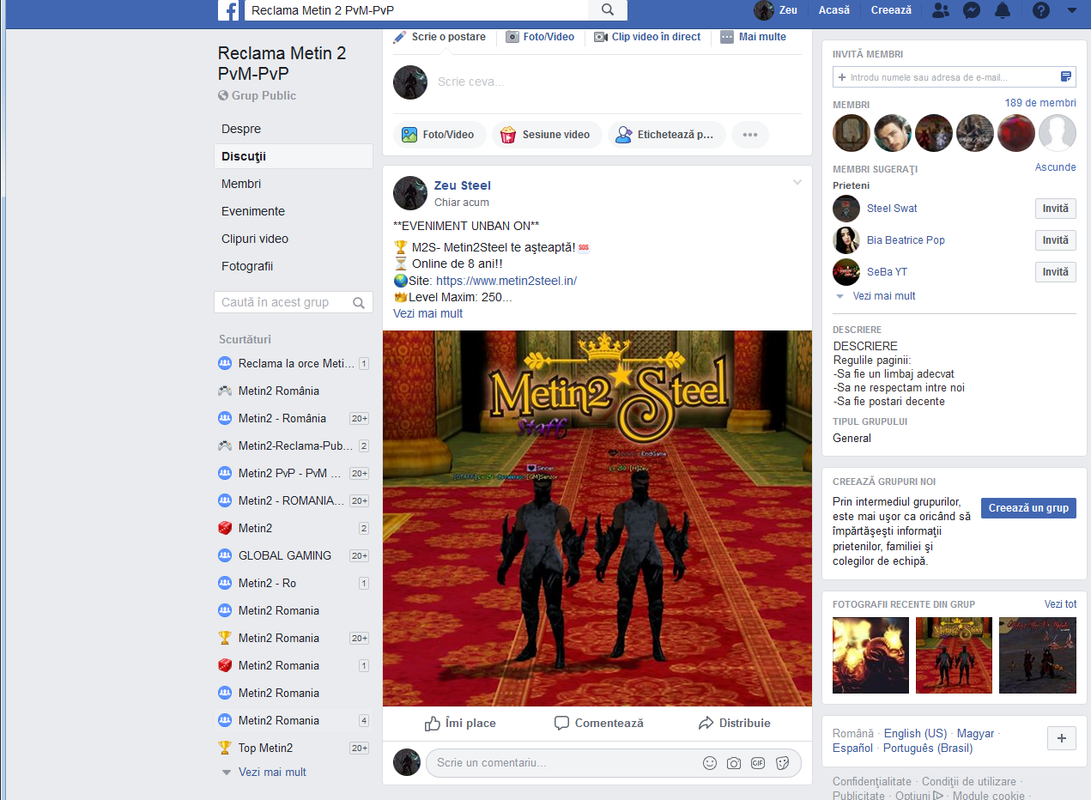
Task: Open the Mai multe composer tab
Action: point(753,37)
